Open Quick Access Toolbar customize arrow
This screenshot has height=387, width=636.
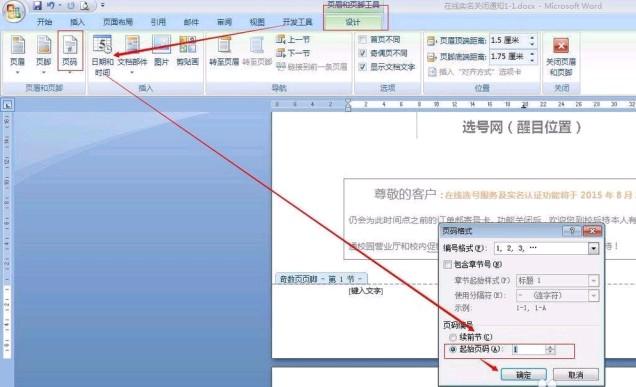(103, 5)
